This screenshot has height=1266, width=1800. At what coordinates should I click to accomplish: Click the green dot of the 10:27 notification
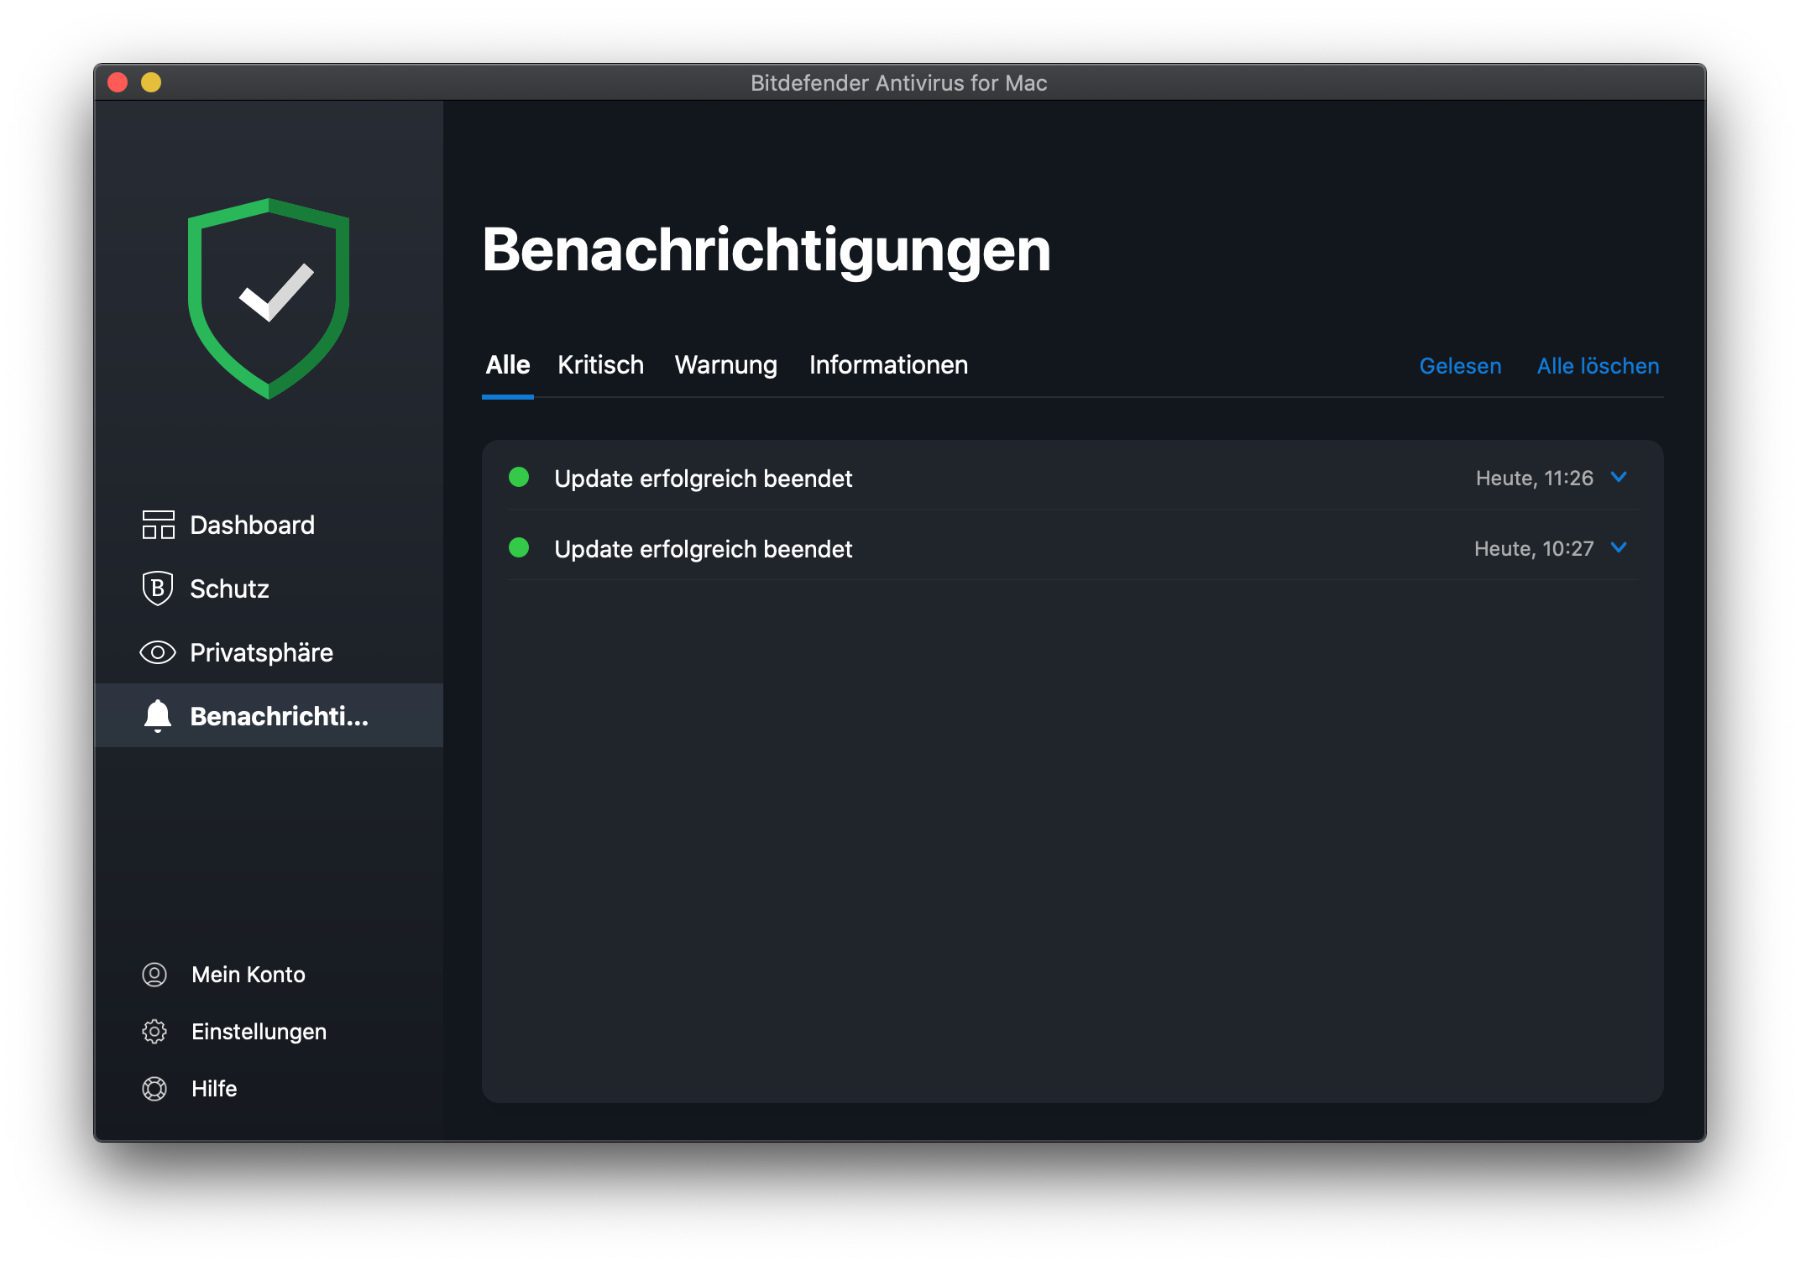click(x=519, y=548)
